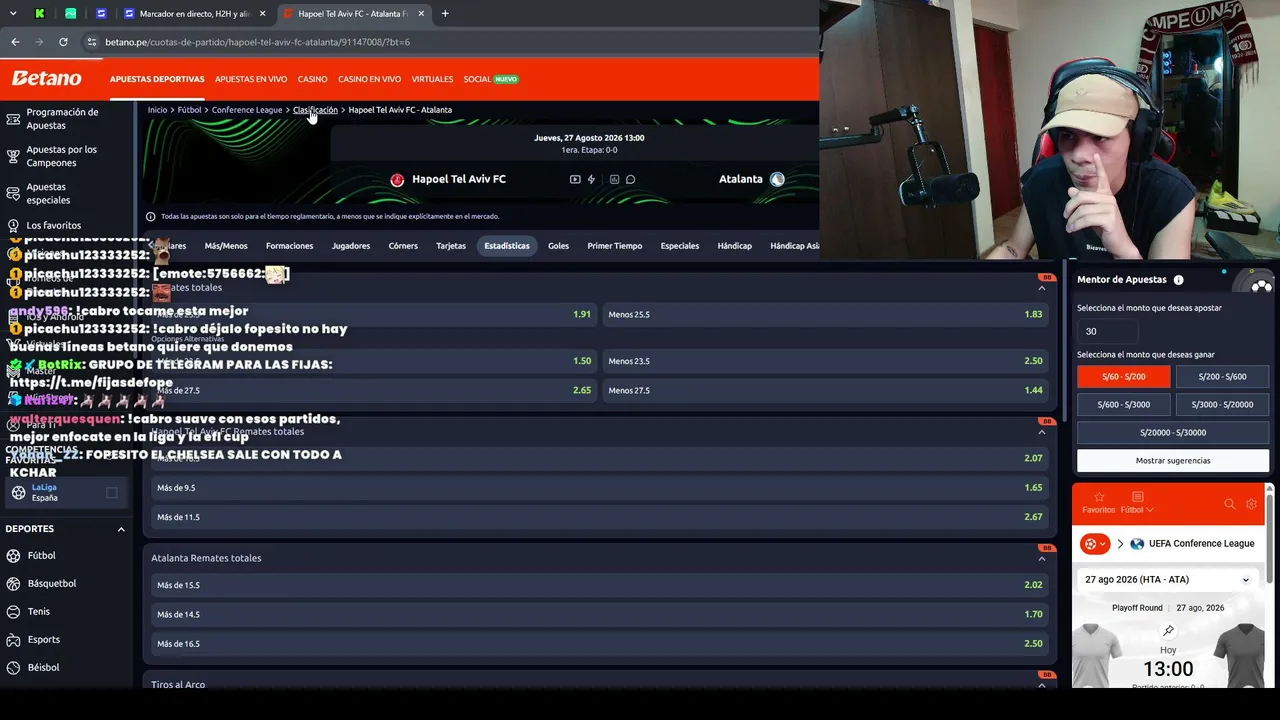Viewport: 1280px width, 720px height.
Task: Open the match statistics chart icon
Action: [614, 180]
